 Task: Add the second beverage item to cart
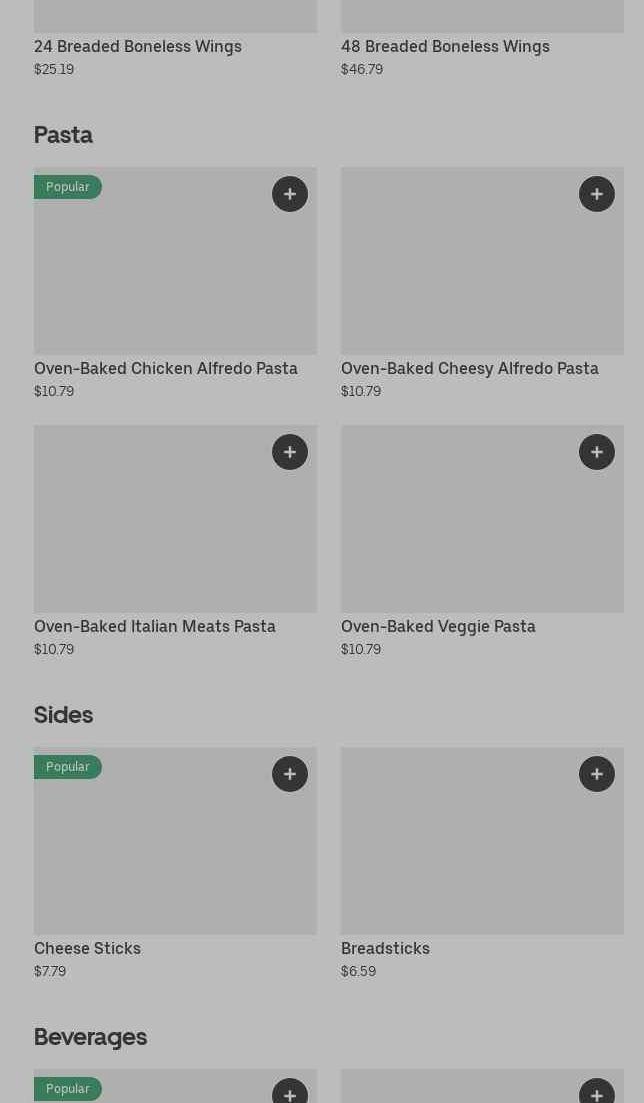(597, 1093)
